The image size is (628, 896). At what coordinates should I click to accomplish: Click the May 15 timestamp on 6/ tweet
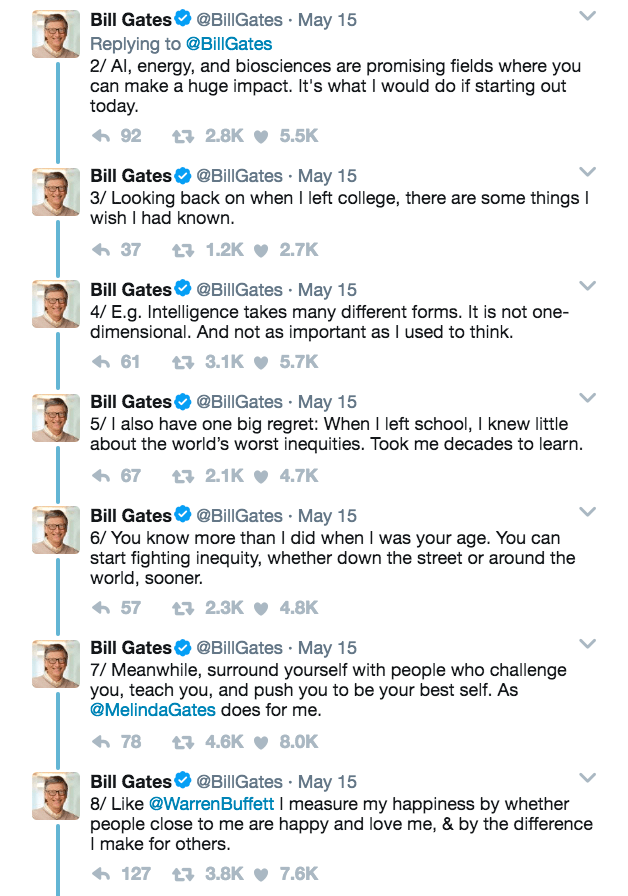tap(327, 516)
